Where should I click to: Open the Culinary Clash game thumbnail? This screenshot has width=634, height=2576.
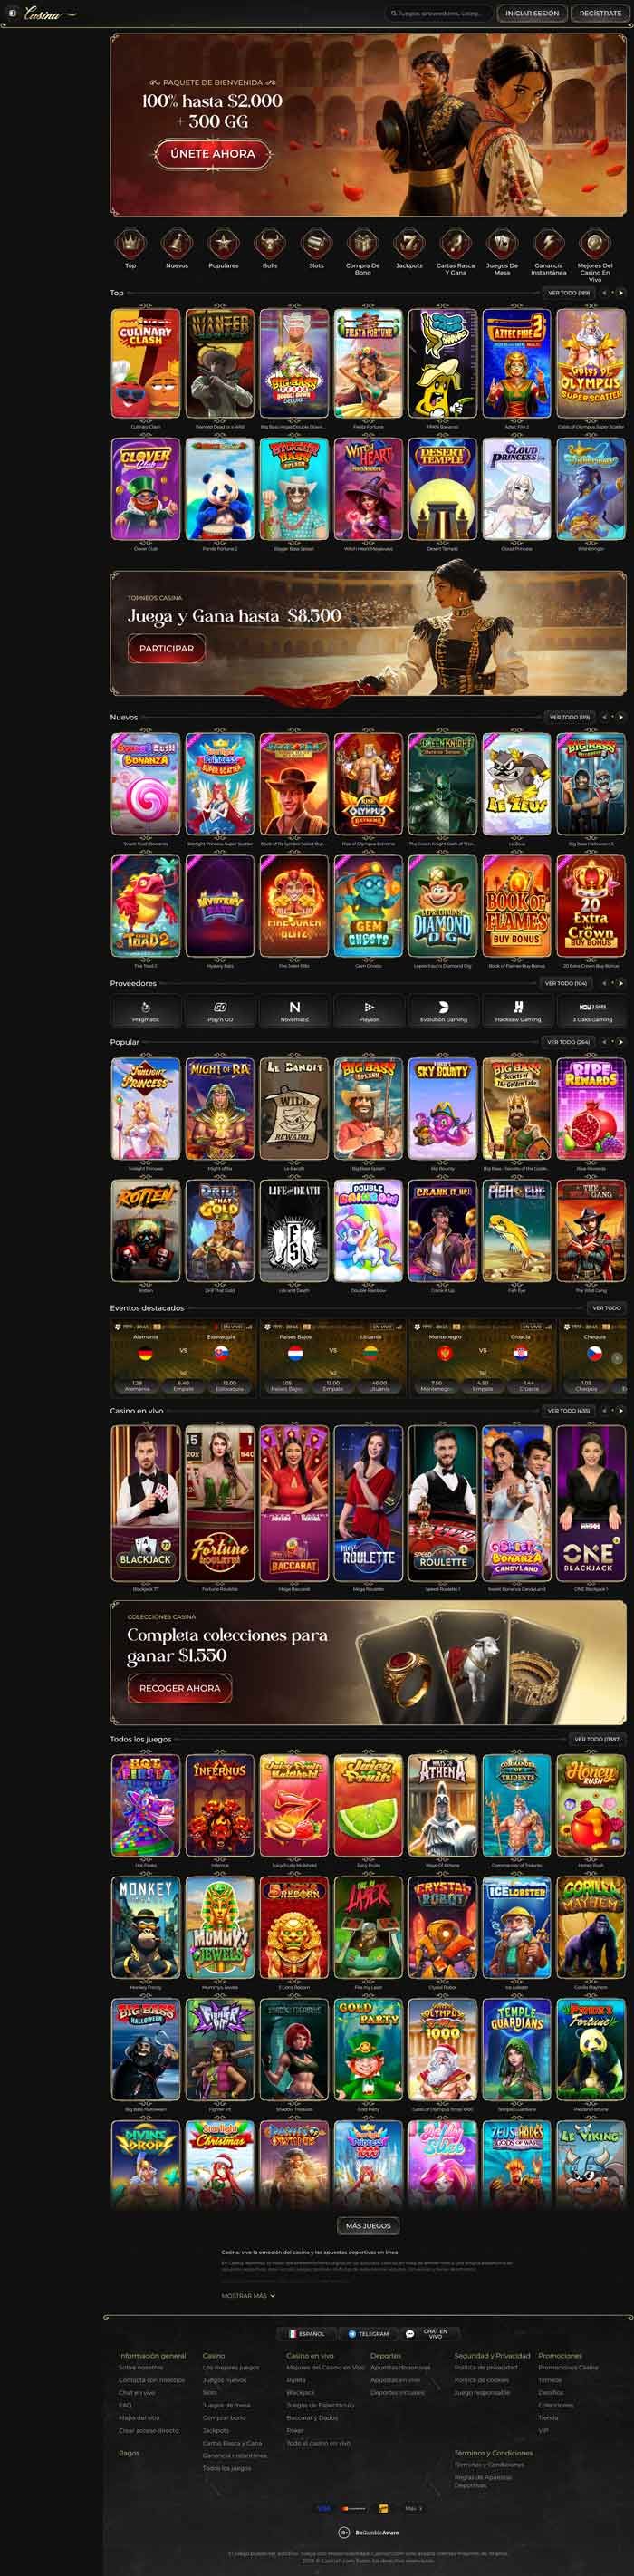coord(146,363)
